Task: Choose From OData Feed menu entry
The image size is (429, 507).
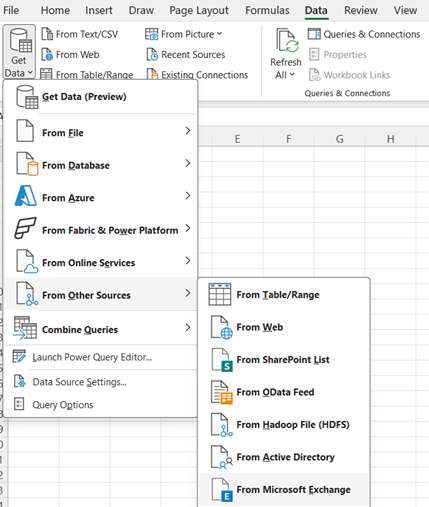Action: tap(284, 392)
